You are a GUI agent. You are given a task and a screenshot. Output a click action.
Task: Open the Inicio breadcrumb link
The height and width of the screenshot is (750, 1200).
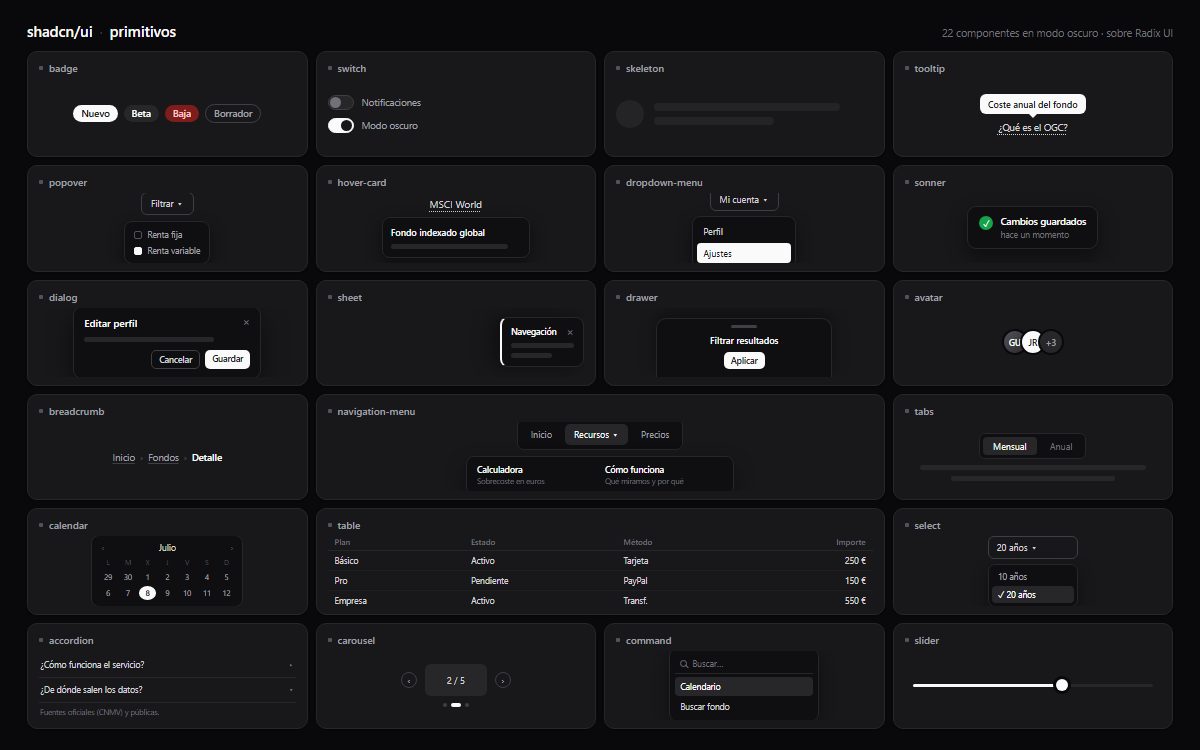point(124,458)
